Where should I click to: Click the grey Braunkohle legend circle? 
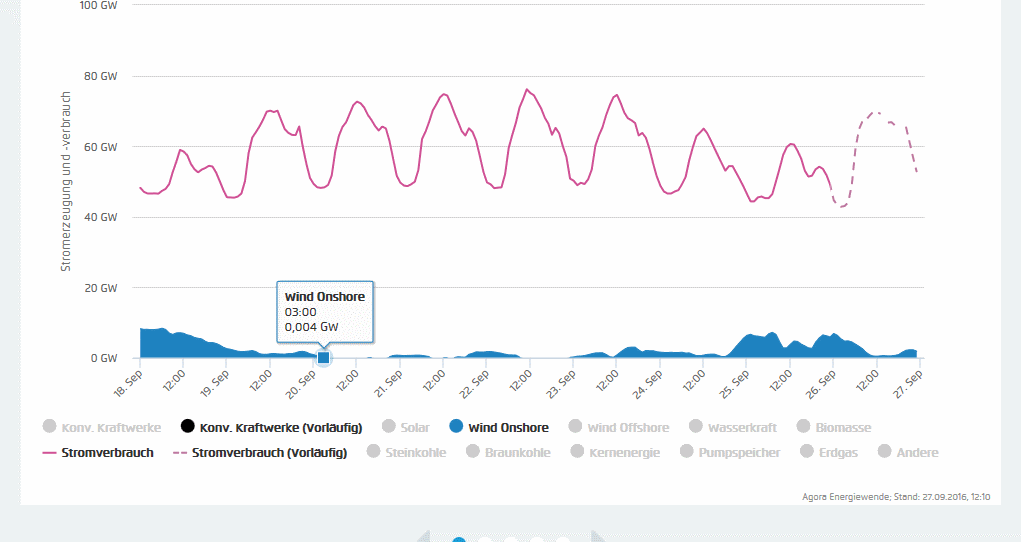click(x=472, y=452)
